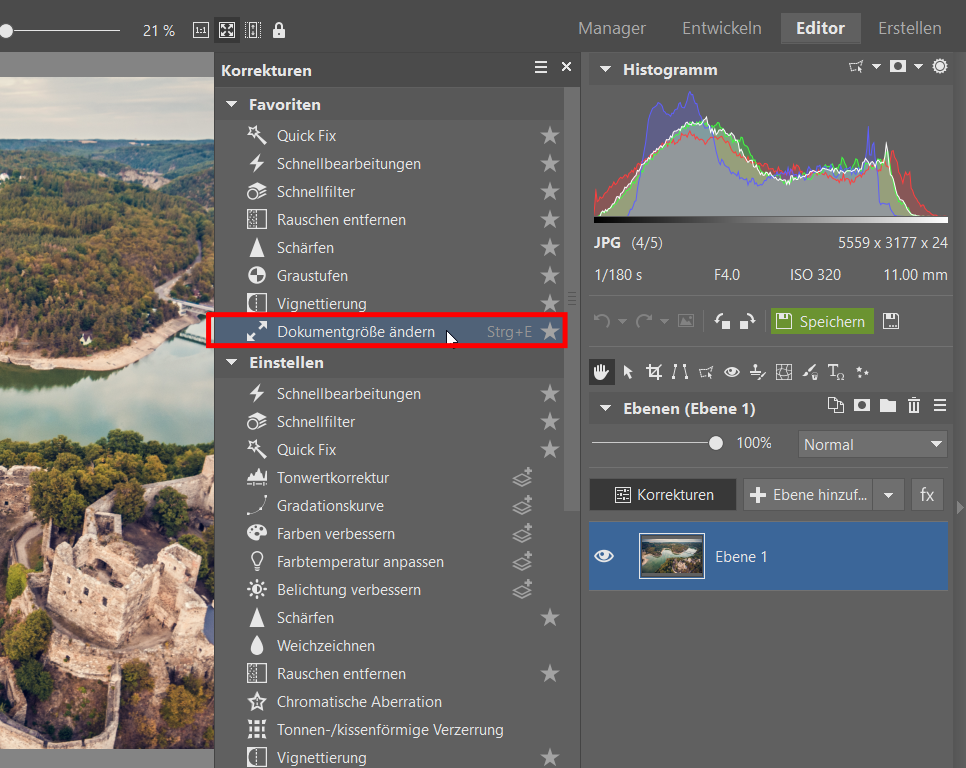This screenshot has width=966, height=768.
Task: Click the mask icon in Histogramm header
Action: (898, 67)
